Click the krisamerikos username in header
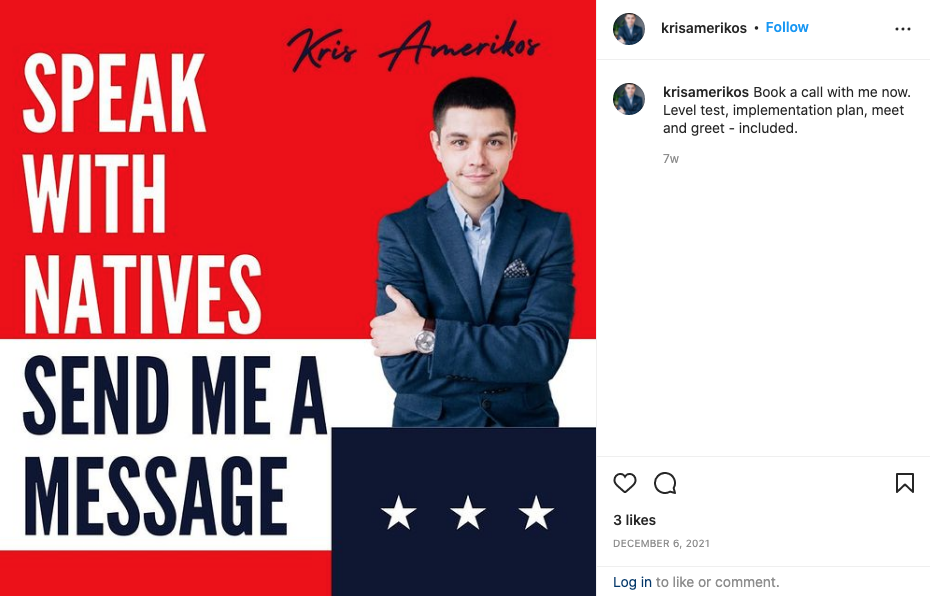This screenshot has height=596, width=930. pyautogui.click(x=703, y=28)
